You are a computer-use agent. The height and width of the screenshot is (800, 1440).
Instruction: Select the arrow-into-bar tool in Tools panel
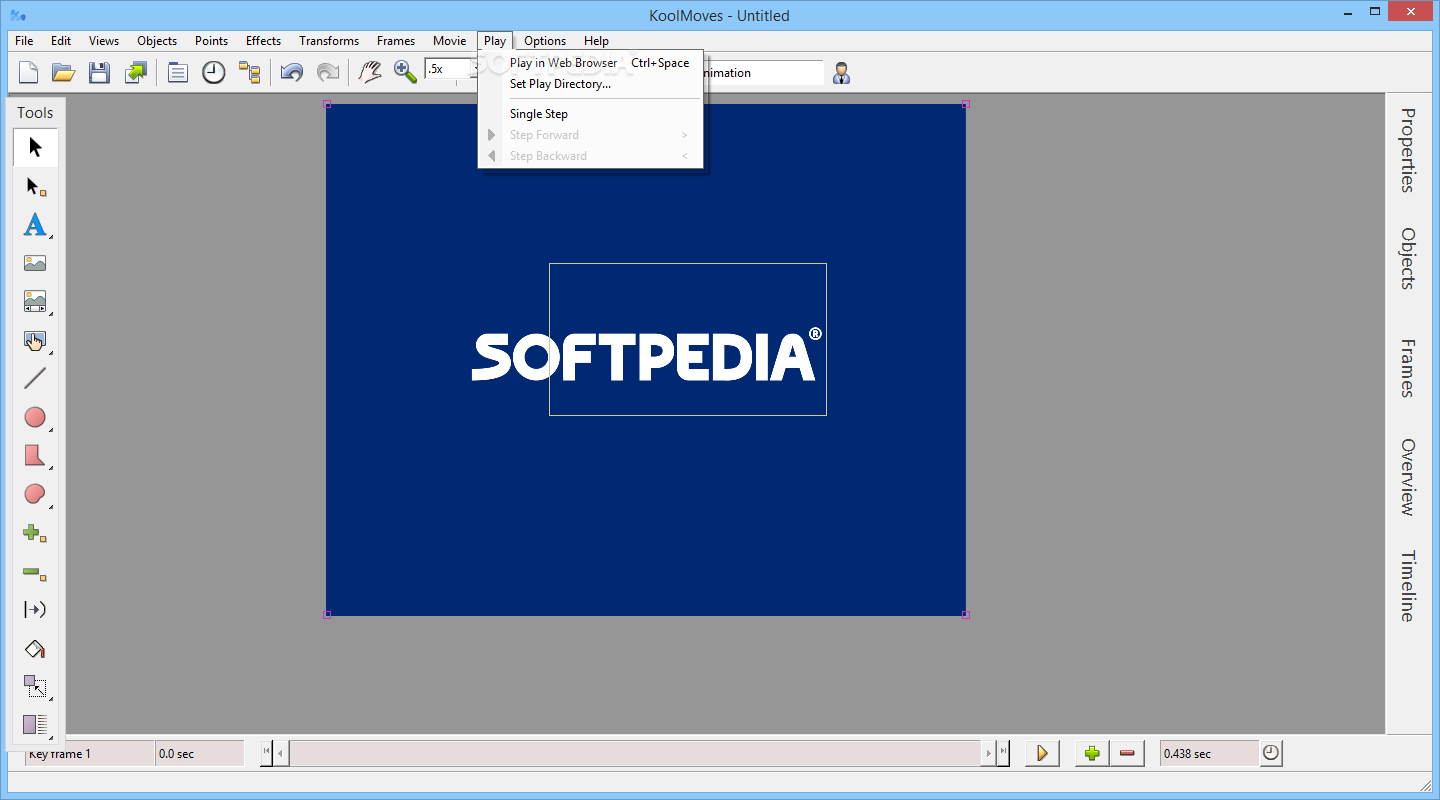click(35, 610)
